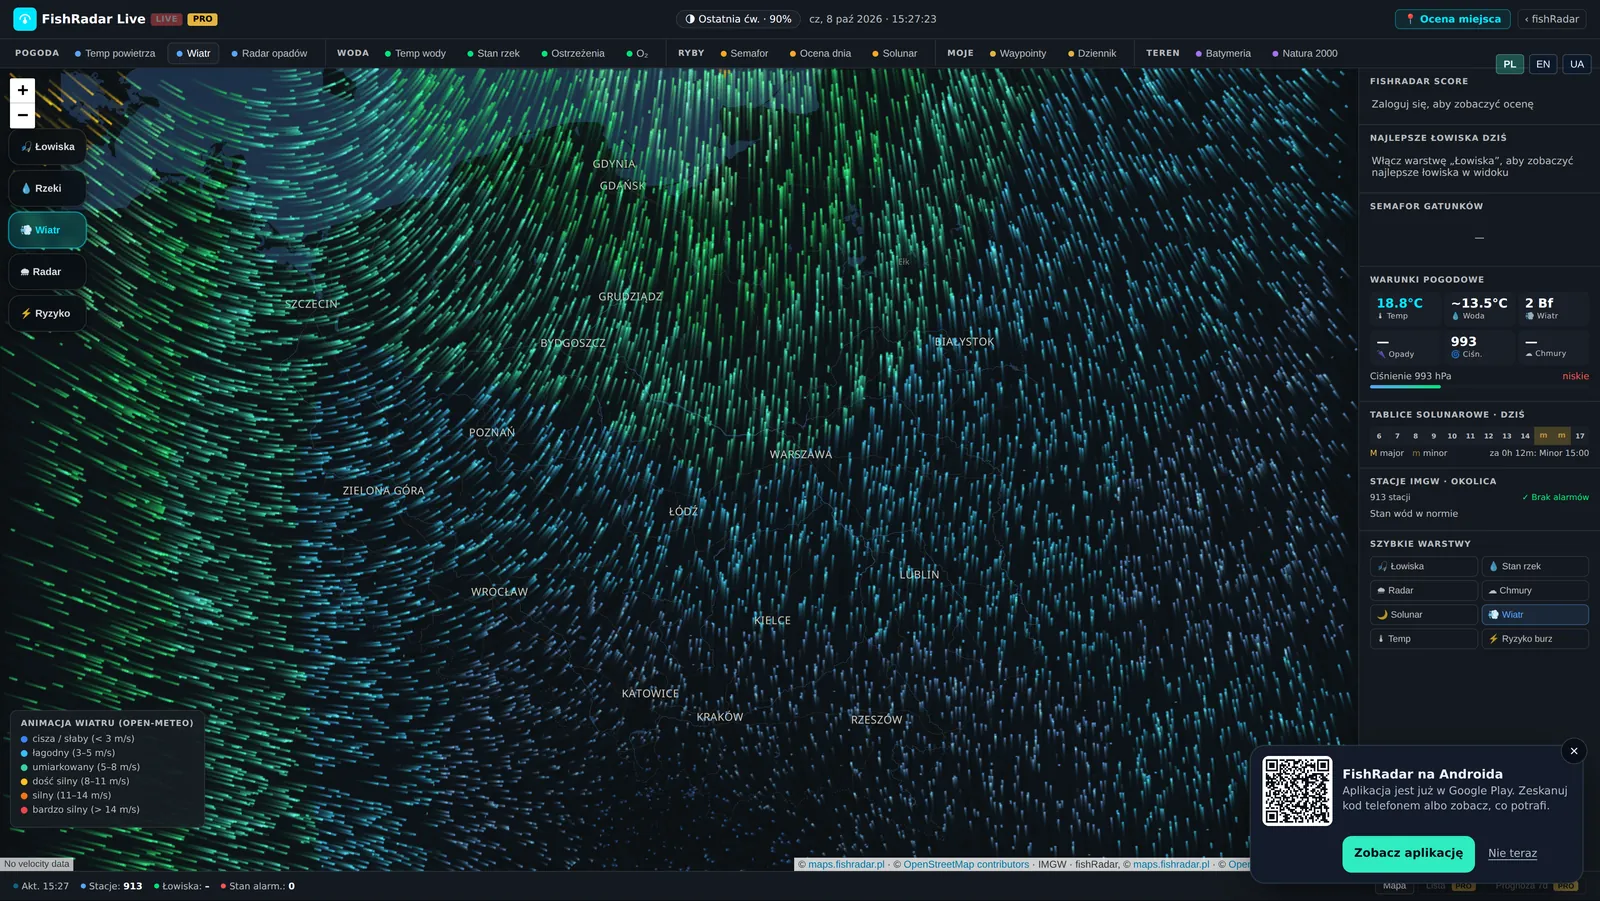Click the moon phase Ostatnia ćw. 90% badge
This screenshot has height=901, width=1600.
point(738,19)
